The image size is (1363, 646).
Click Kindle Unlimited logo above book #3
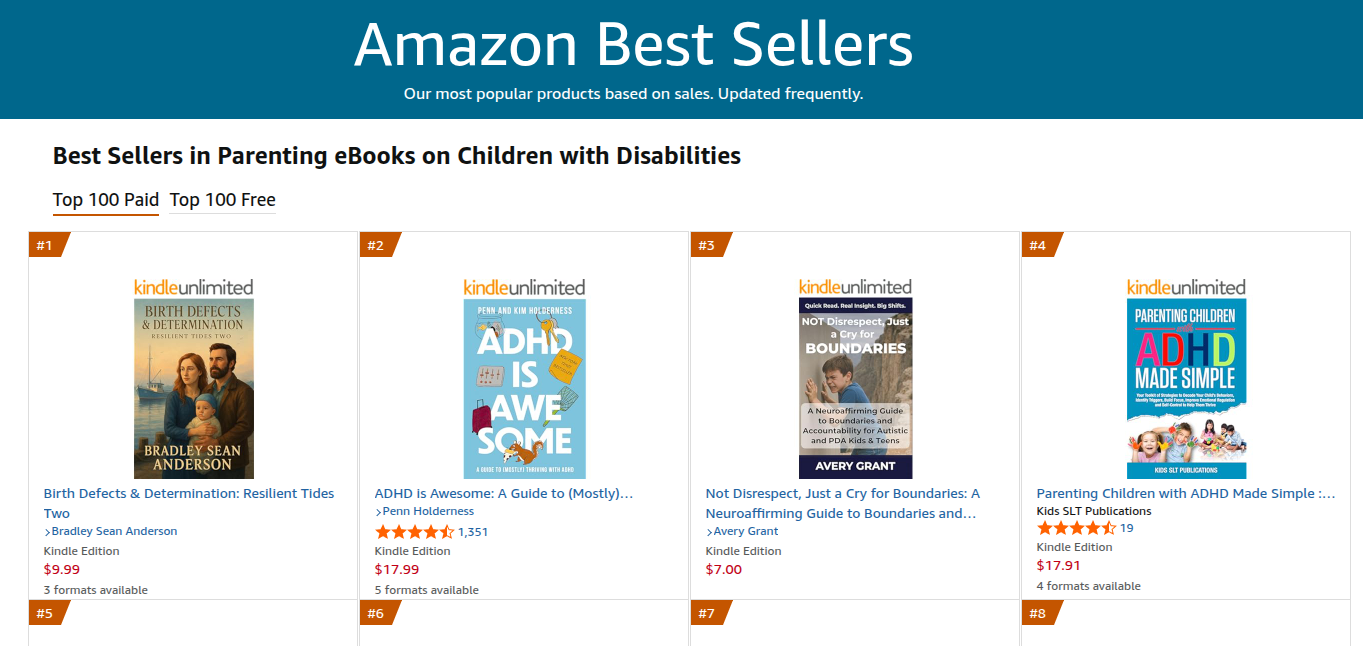(855, 287)
